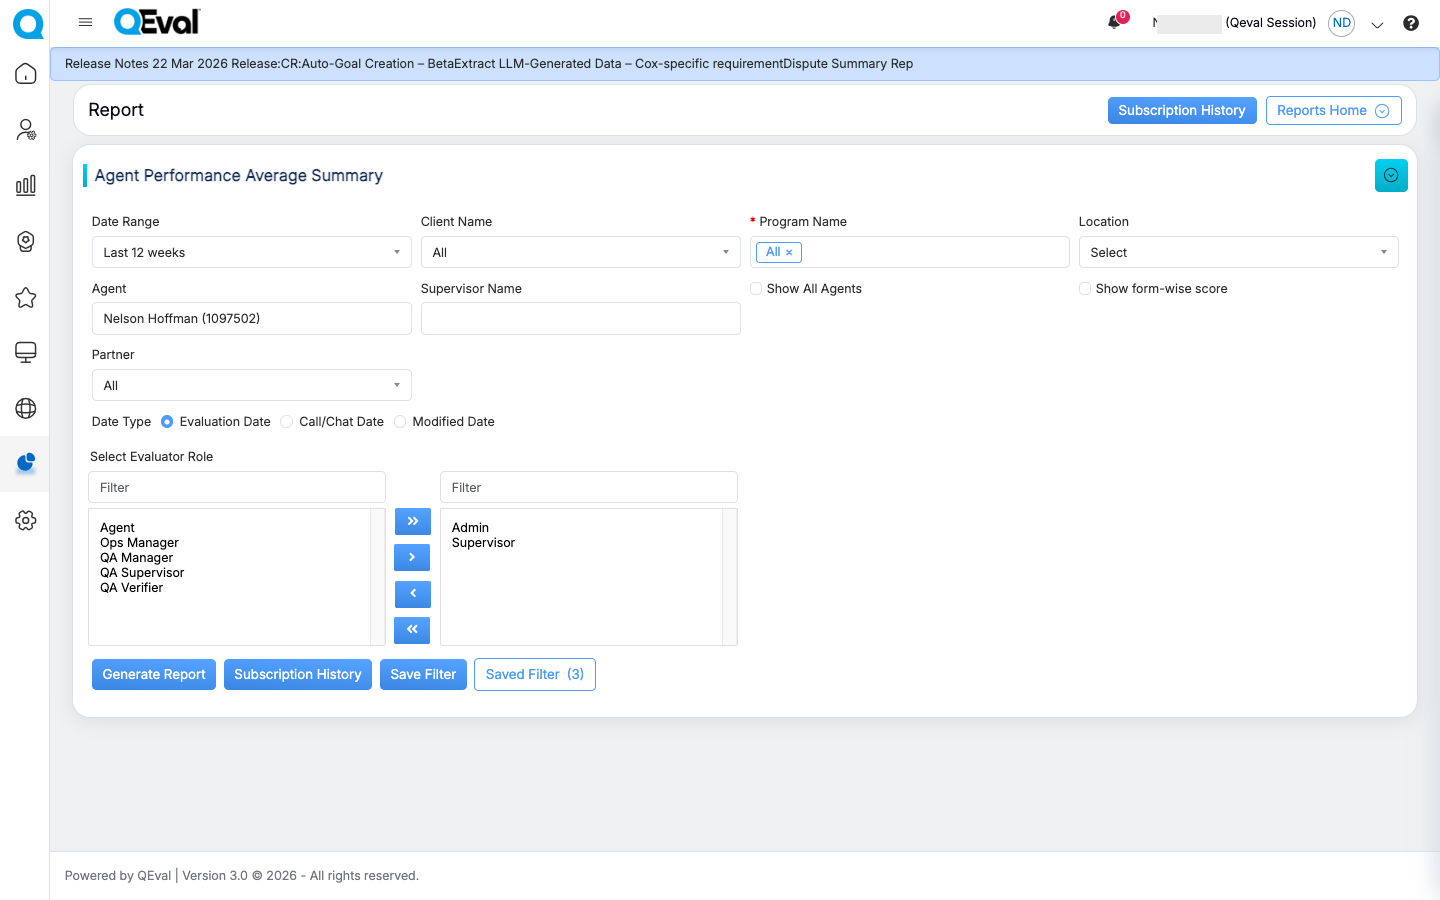This screenshot has width=1440, height=900.
Task: Open the settings gear icon in sidebar
Action: (26, 520)
